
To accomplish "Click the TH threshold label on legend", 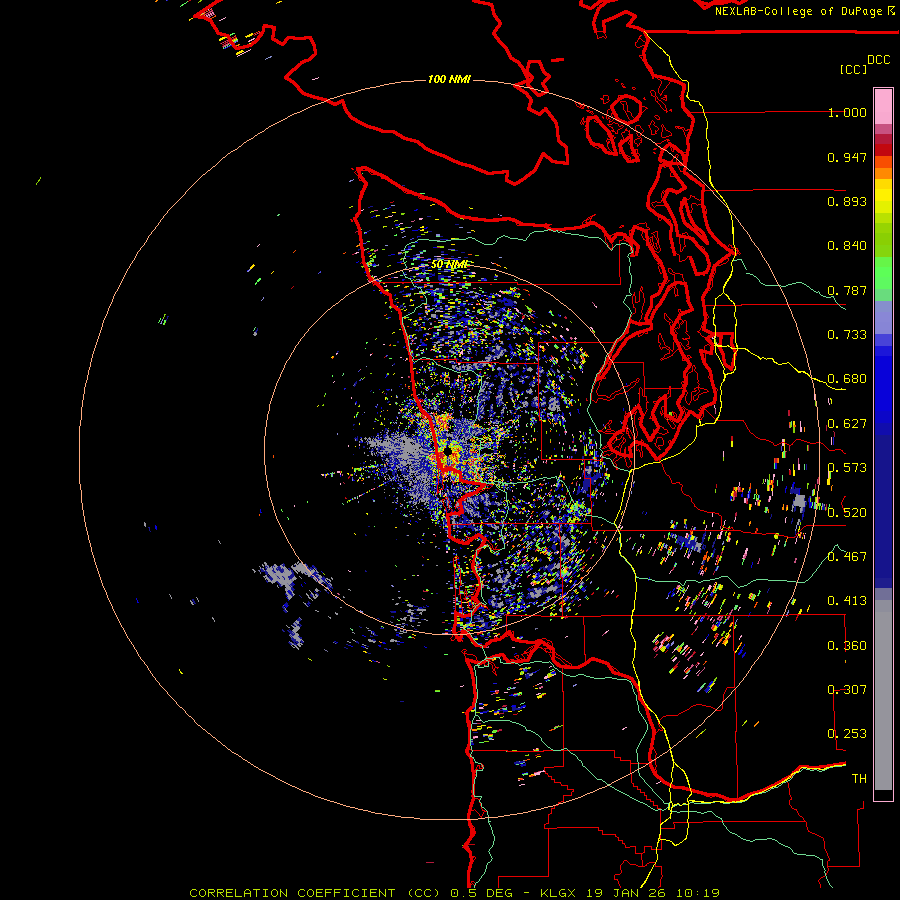I will pyautogui.click(x=859, y=779).
